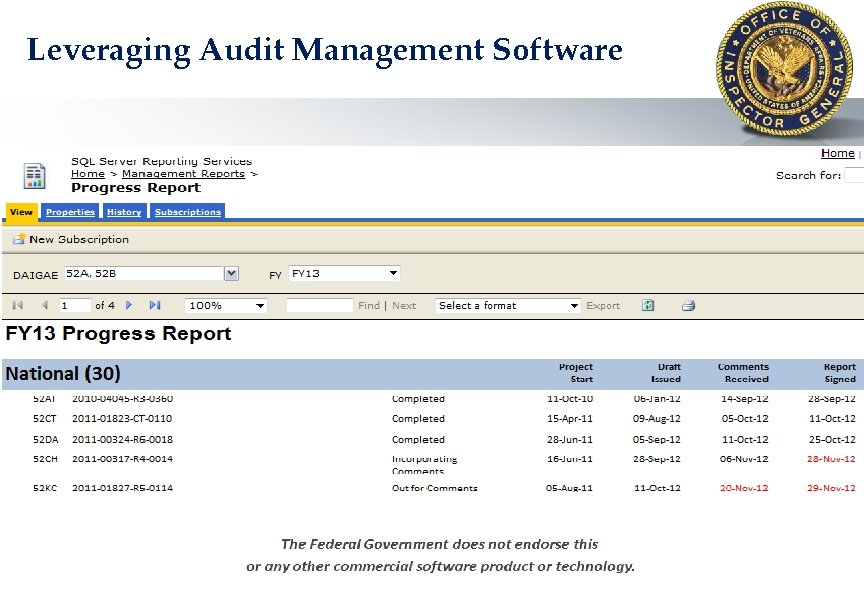
Task: Select the View tab
Action: click(21, 212)
